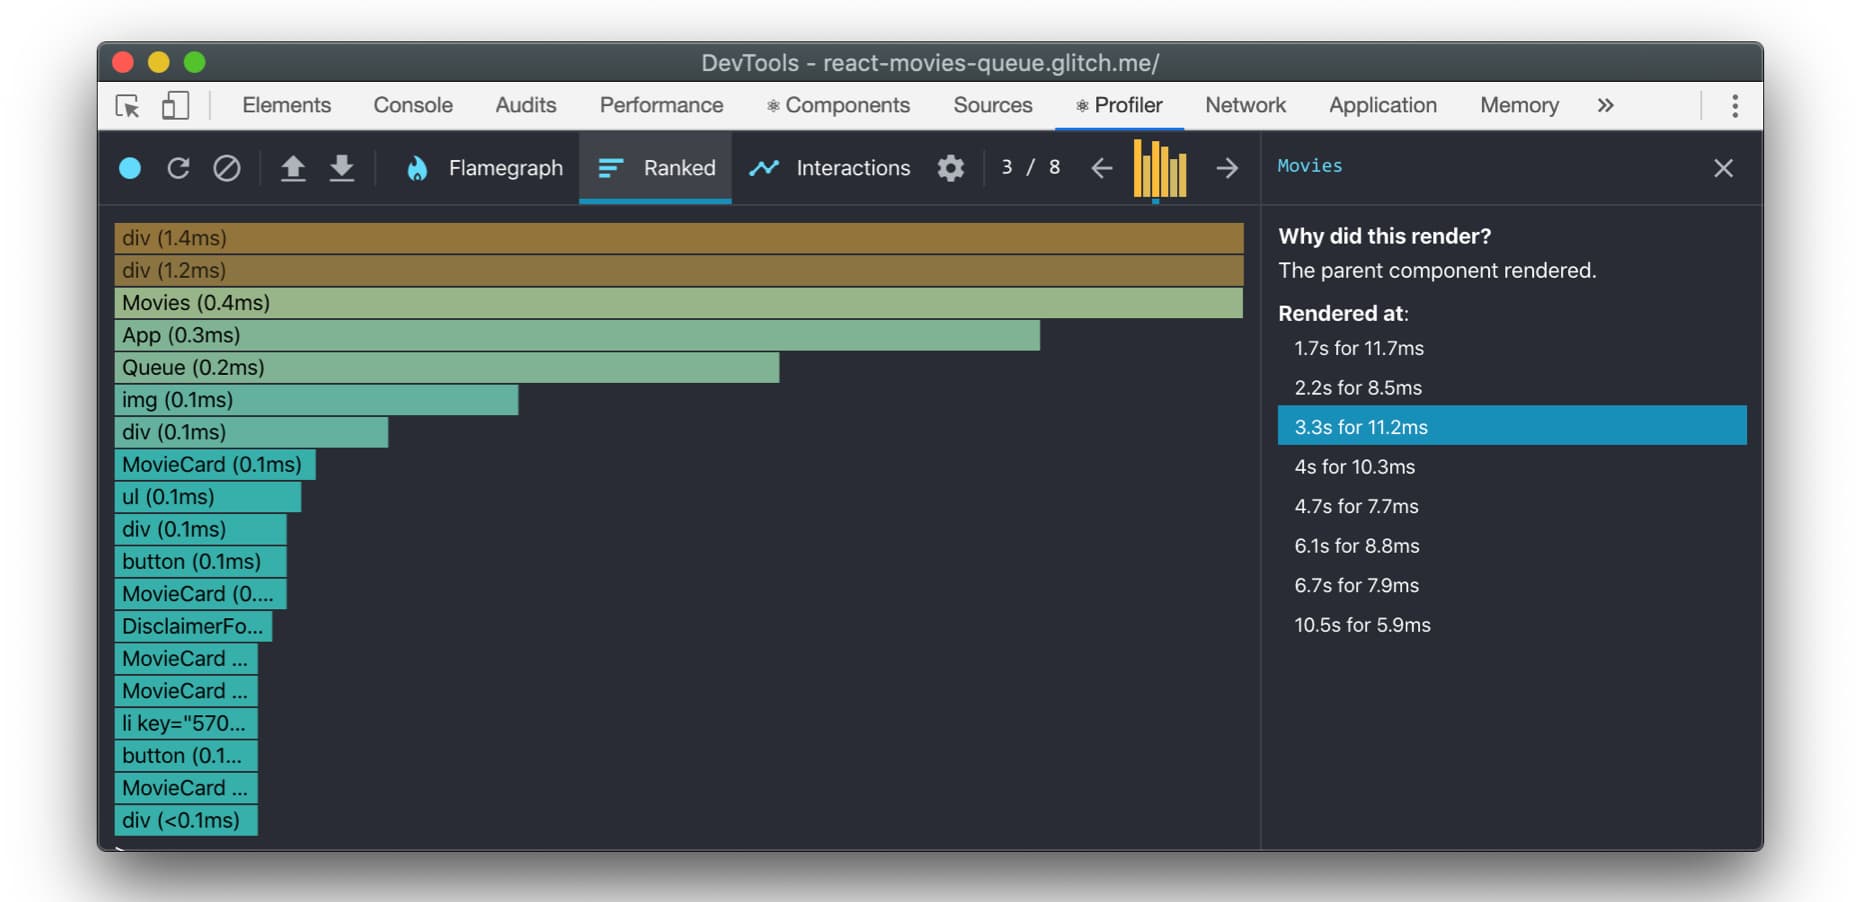Image resolution: width=1864 pixels, height=902 pixels.
Task: Toggle the device toolbar icon
Action: (175, 106)
